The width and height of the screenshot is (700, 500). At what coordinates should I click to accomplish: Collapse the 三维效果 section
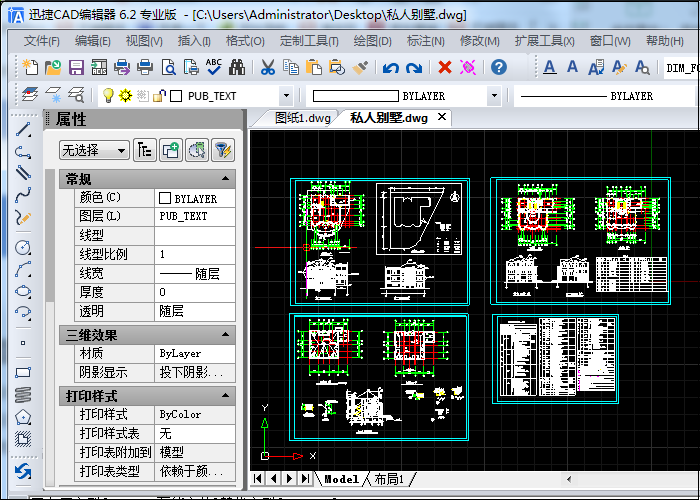pos(225,334)
